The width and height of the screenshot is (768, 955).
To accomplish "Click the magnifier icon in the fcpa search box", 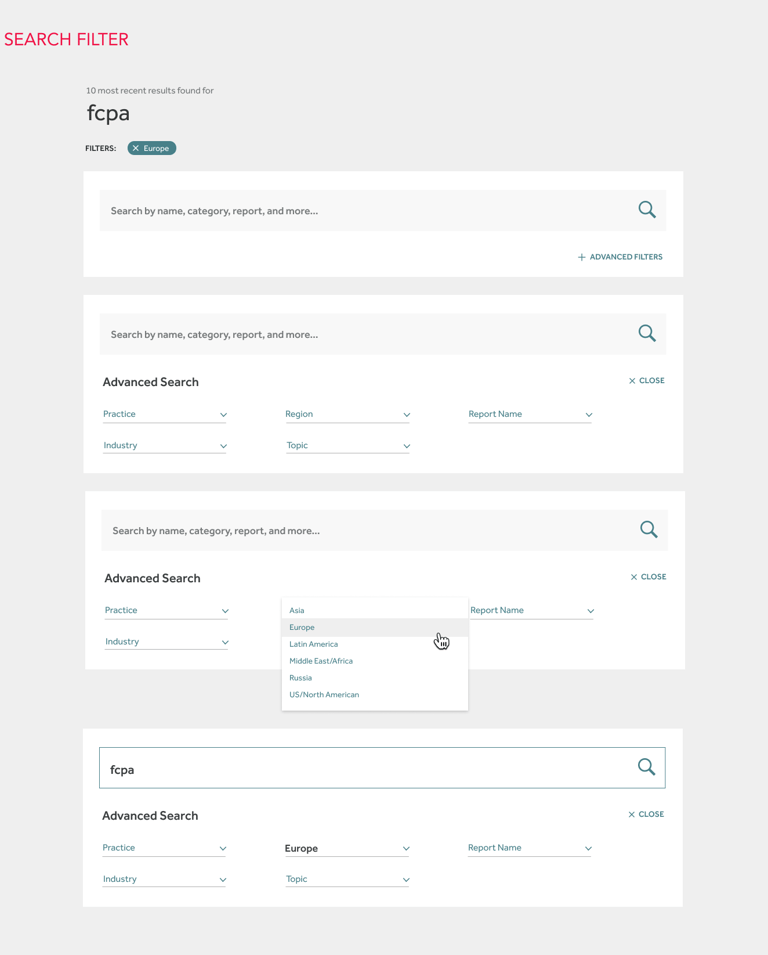I will click(646, 767).
